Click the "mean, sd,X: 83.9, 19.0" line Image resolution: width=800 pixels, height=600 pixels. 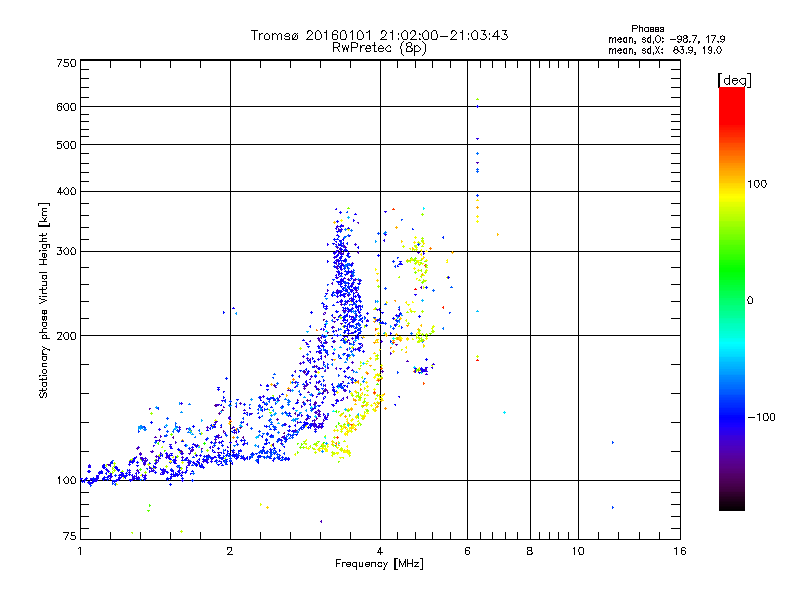click(x=665, y=50)
